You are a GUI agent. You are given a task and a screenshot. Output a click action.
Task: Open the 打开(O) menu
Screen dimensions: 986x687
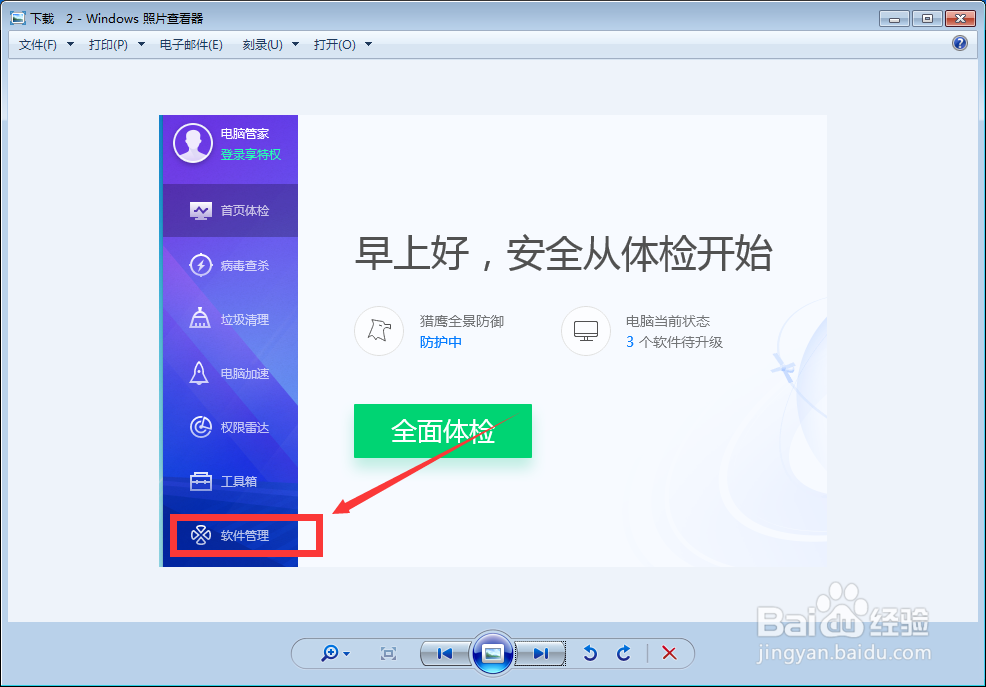coord(335,45)
